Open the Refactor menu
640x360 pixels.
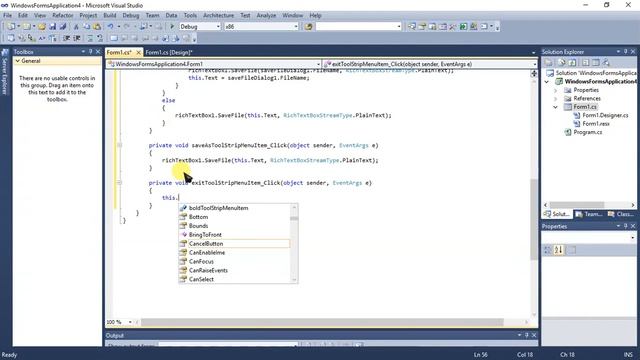62,16
